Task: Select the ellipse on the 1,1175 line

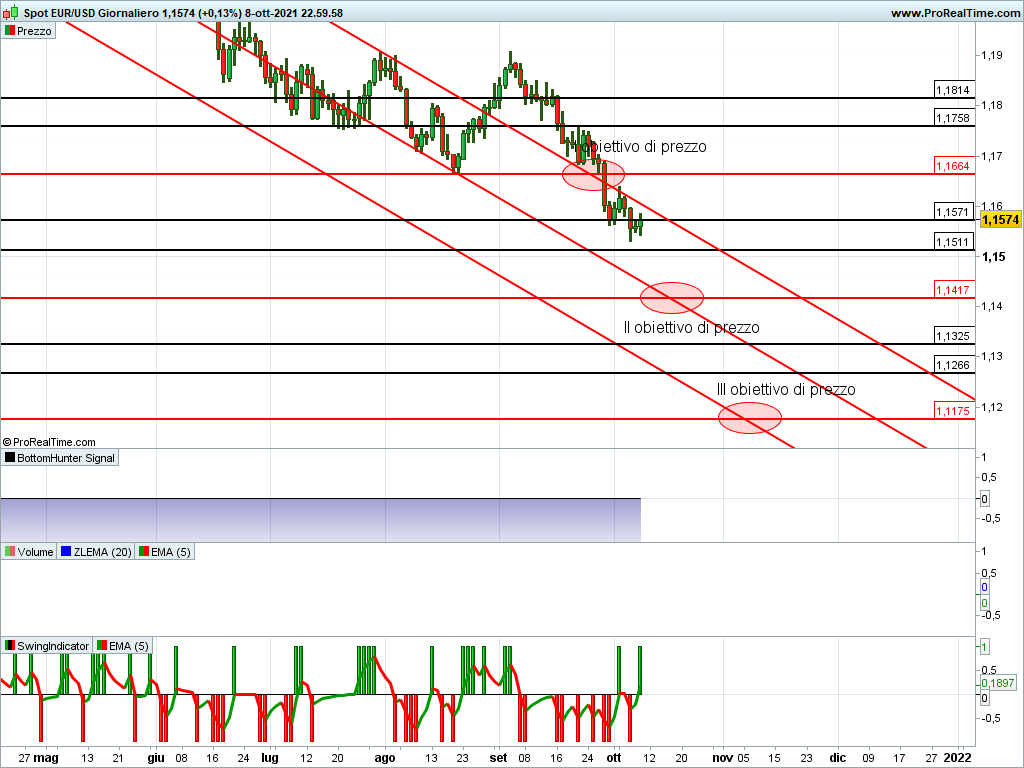Action: pyautogui.click(x=750, y=418)
